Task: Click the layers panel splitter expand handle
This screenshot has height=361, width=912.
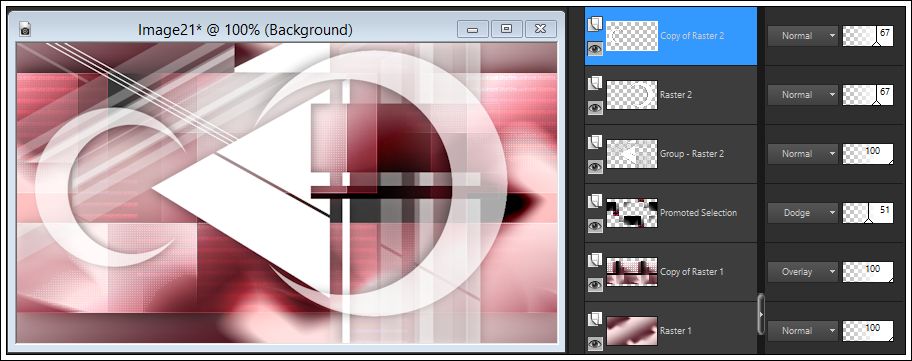Action: pyautogui.click(x=761, y=314)
